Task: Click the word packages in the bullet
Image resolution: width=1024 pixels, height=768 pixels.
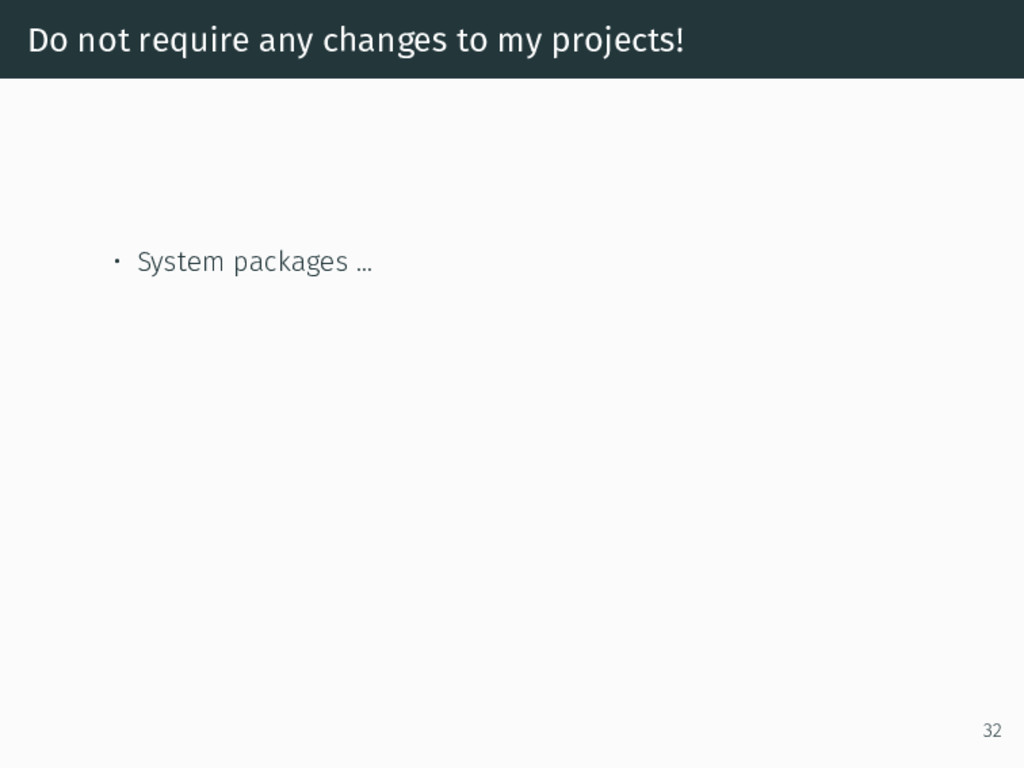Action: pos(291,263)
